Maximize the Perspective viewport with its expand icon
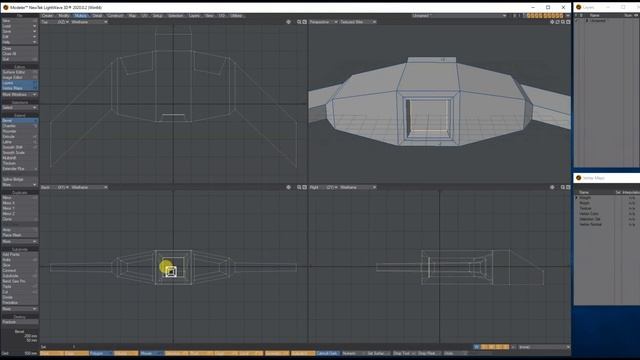The image size is (640, 360). coord(568,22)
